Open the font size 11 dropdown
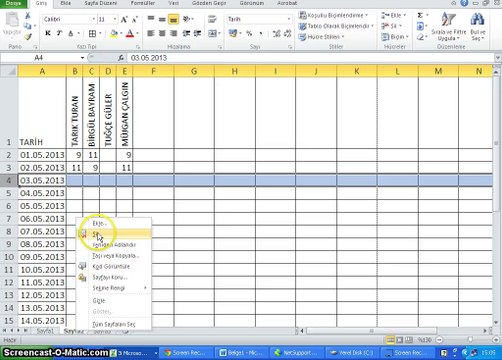The height and width of the screenshot is (360, 502). tap(115, 19)
